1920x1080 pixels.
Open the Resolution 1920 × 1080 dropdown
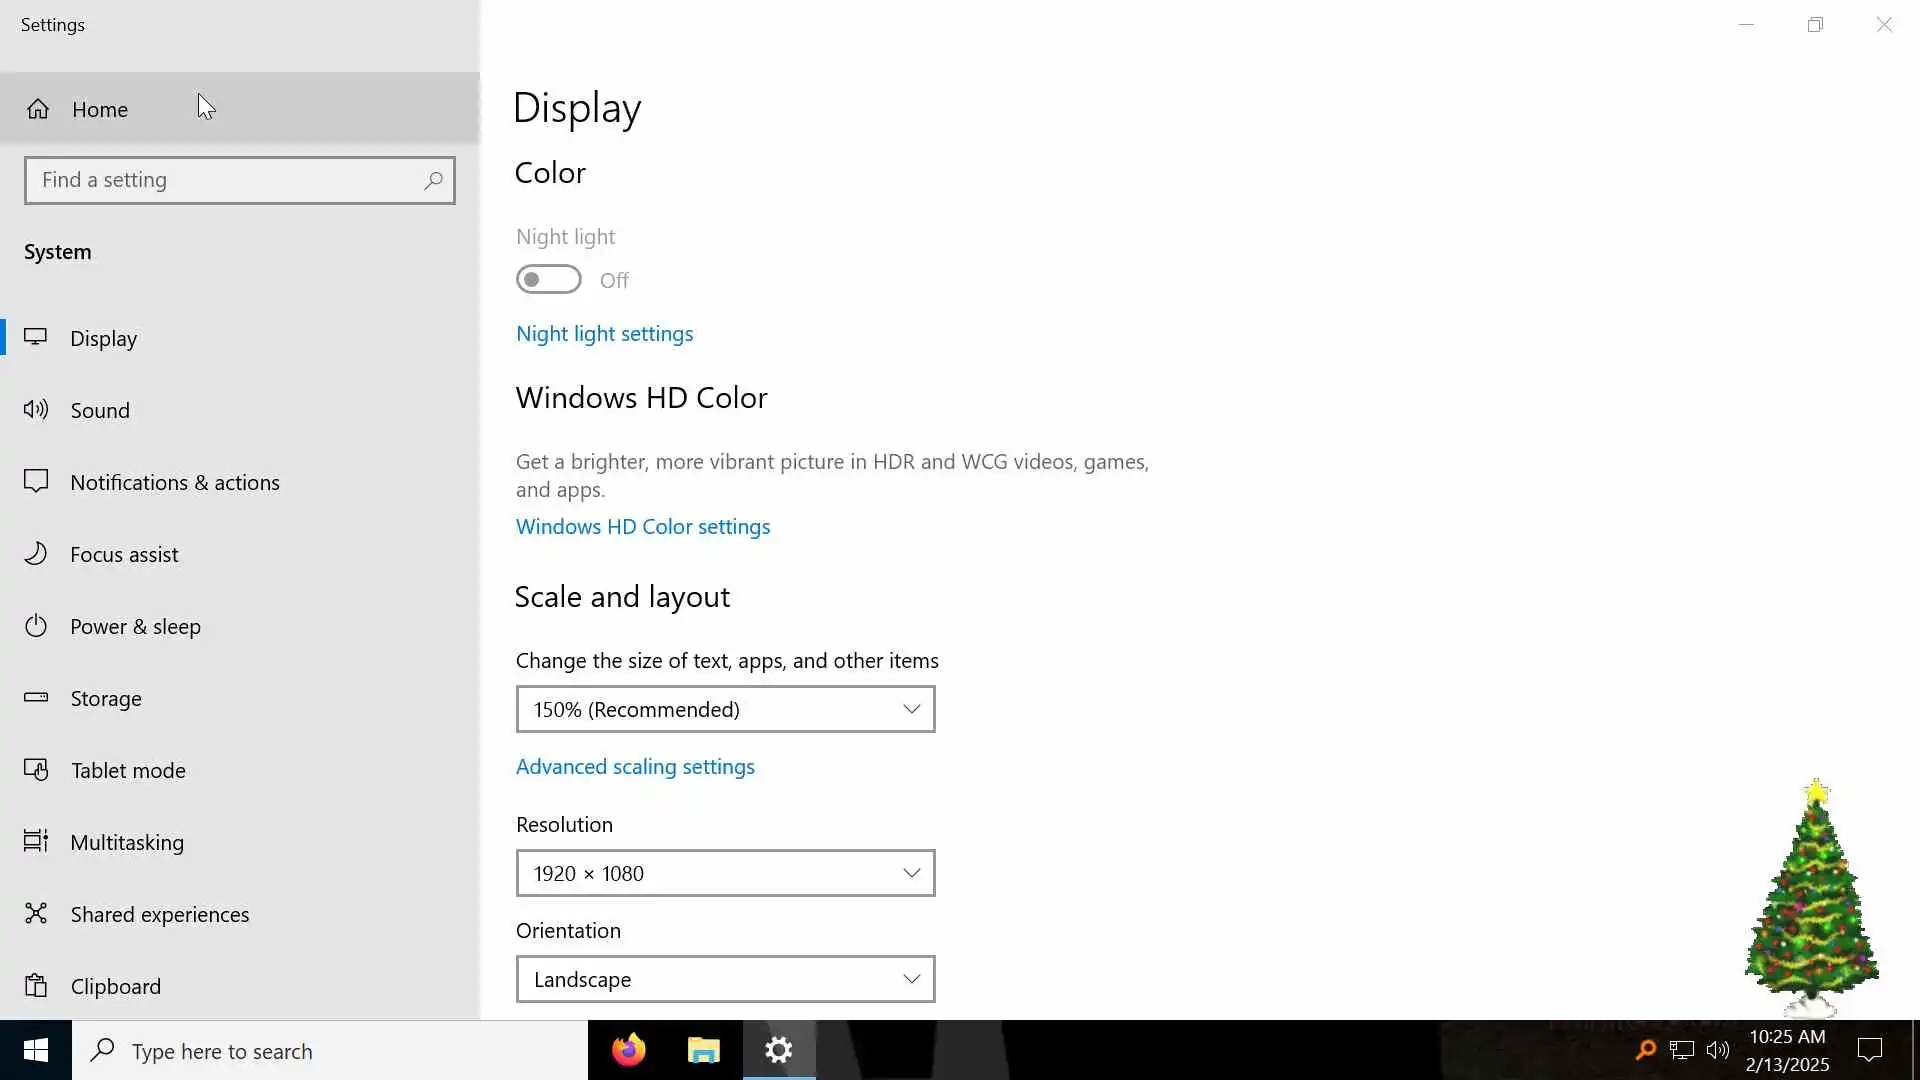coord(725,873)
